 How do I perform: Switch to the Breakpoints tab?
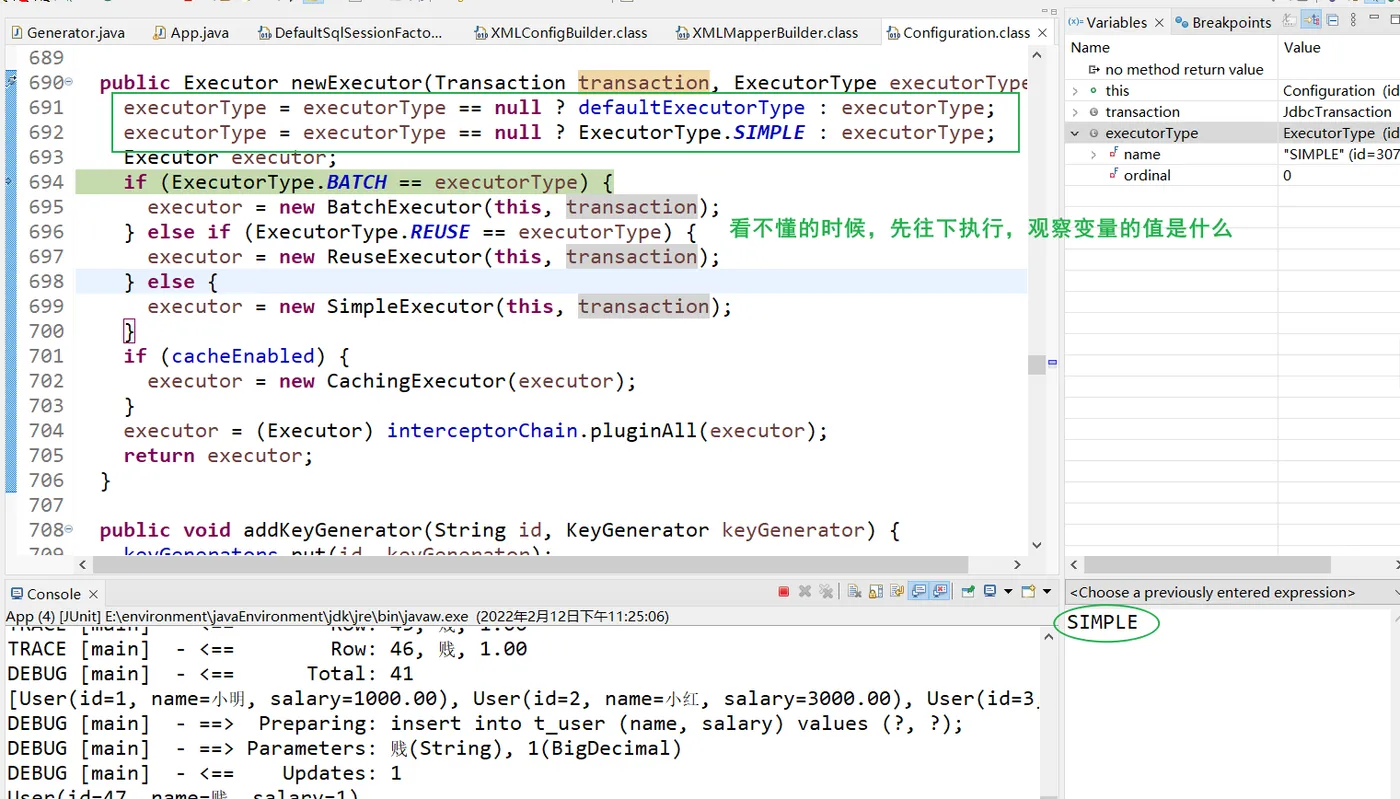click(x=1223, y=22)
